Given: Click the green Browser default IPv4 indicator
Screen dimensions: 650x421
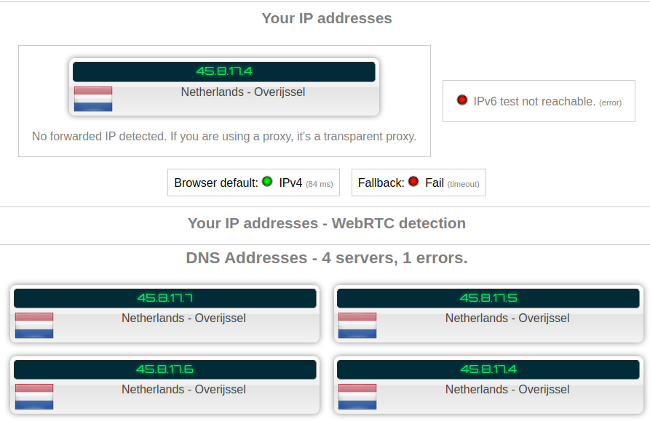Looking at the screenshot, I should [267, 182].
